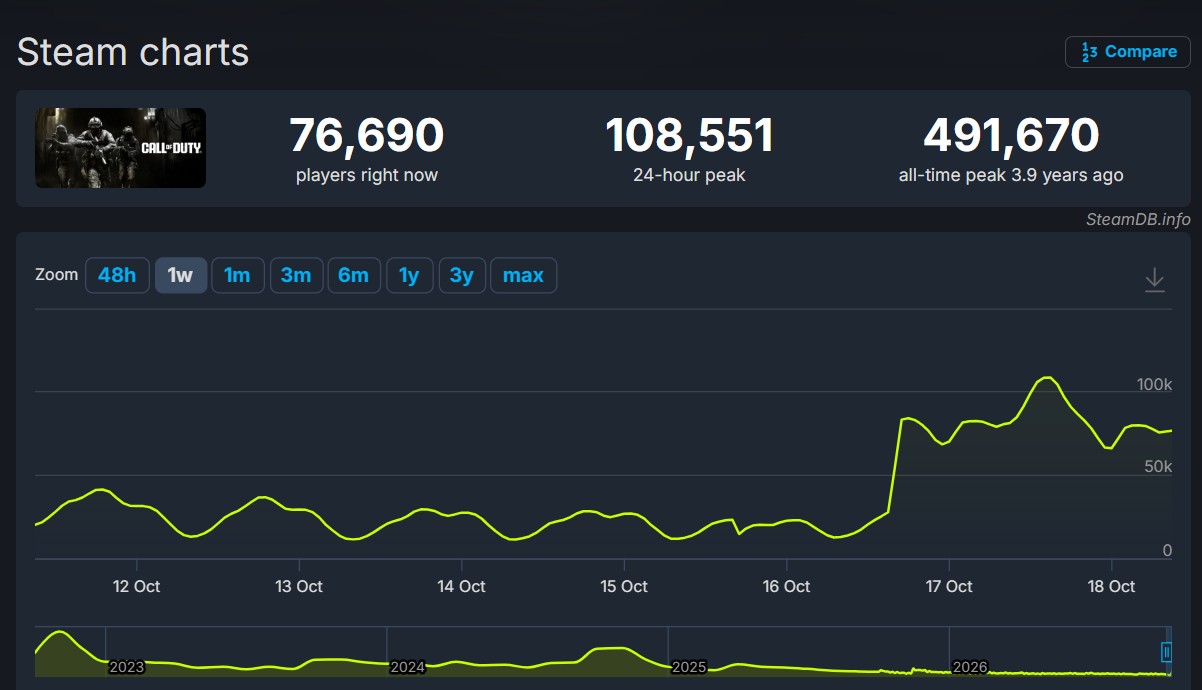Image resolution: width=1202 pixels, height=690 pixels.
Task: Click the Call of Duty game thumbnail
Action: pyautogui.click(x=121, y=148)
